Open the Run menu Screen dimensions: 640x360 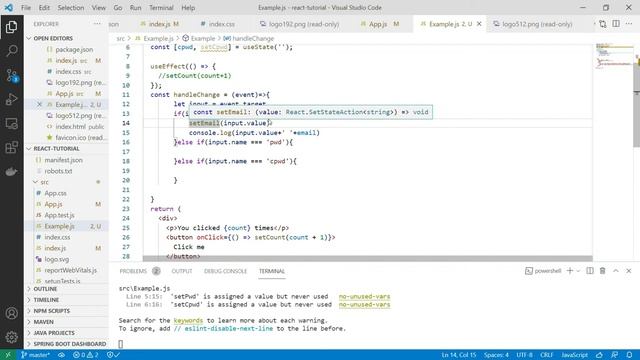(x=135, y=7)
